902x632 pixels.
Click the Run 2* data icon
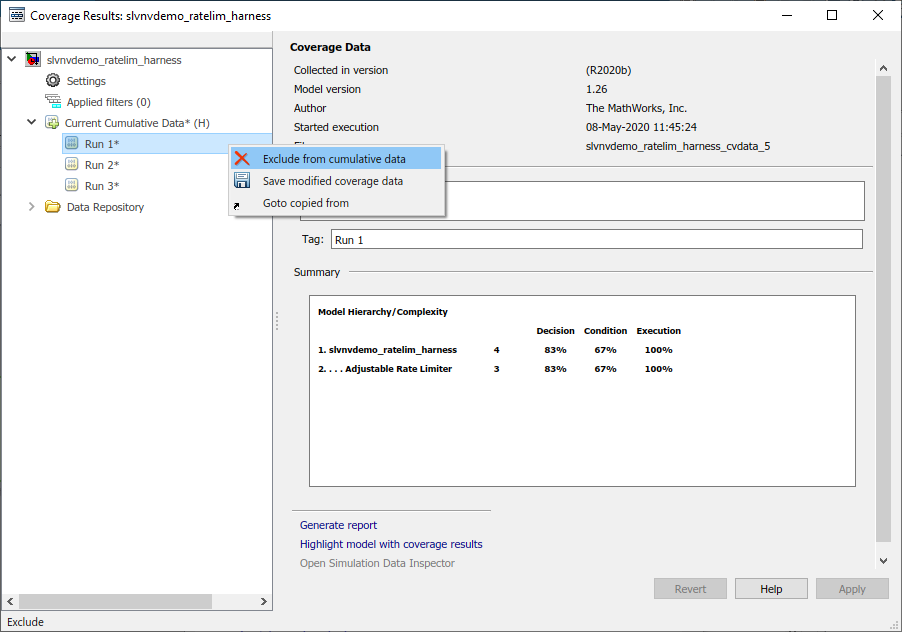click(72, 165)
